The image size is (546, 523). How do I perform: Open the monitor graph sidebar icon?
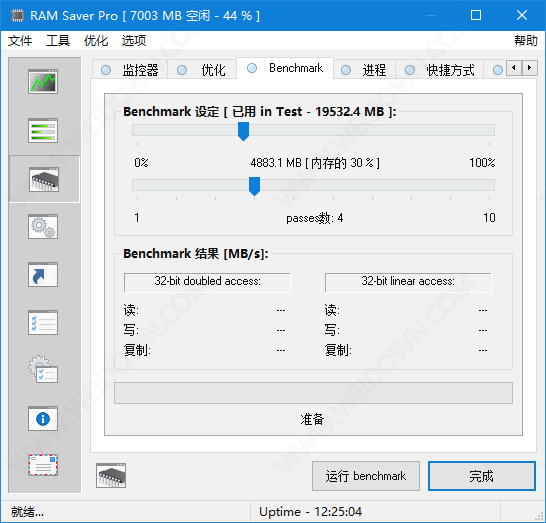[43, 81]
